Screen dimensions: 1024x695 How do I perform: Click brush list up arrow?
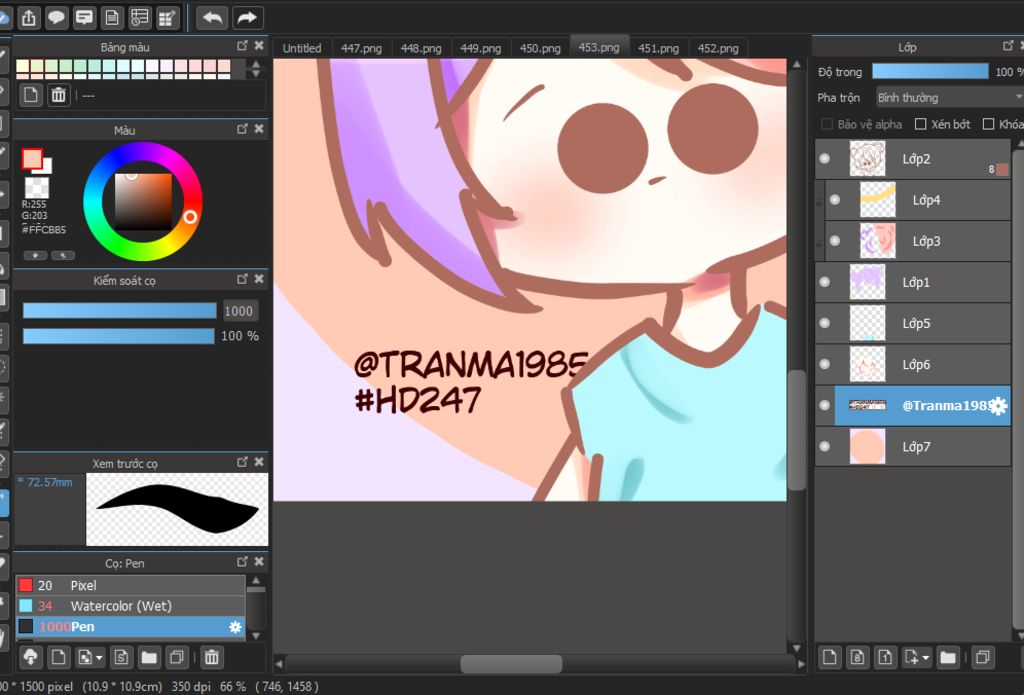point(256,580)
